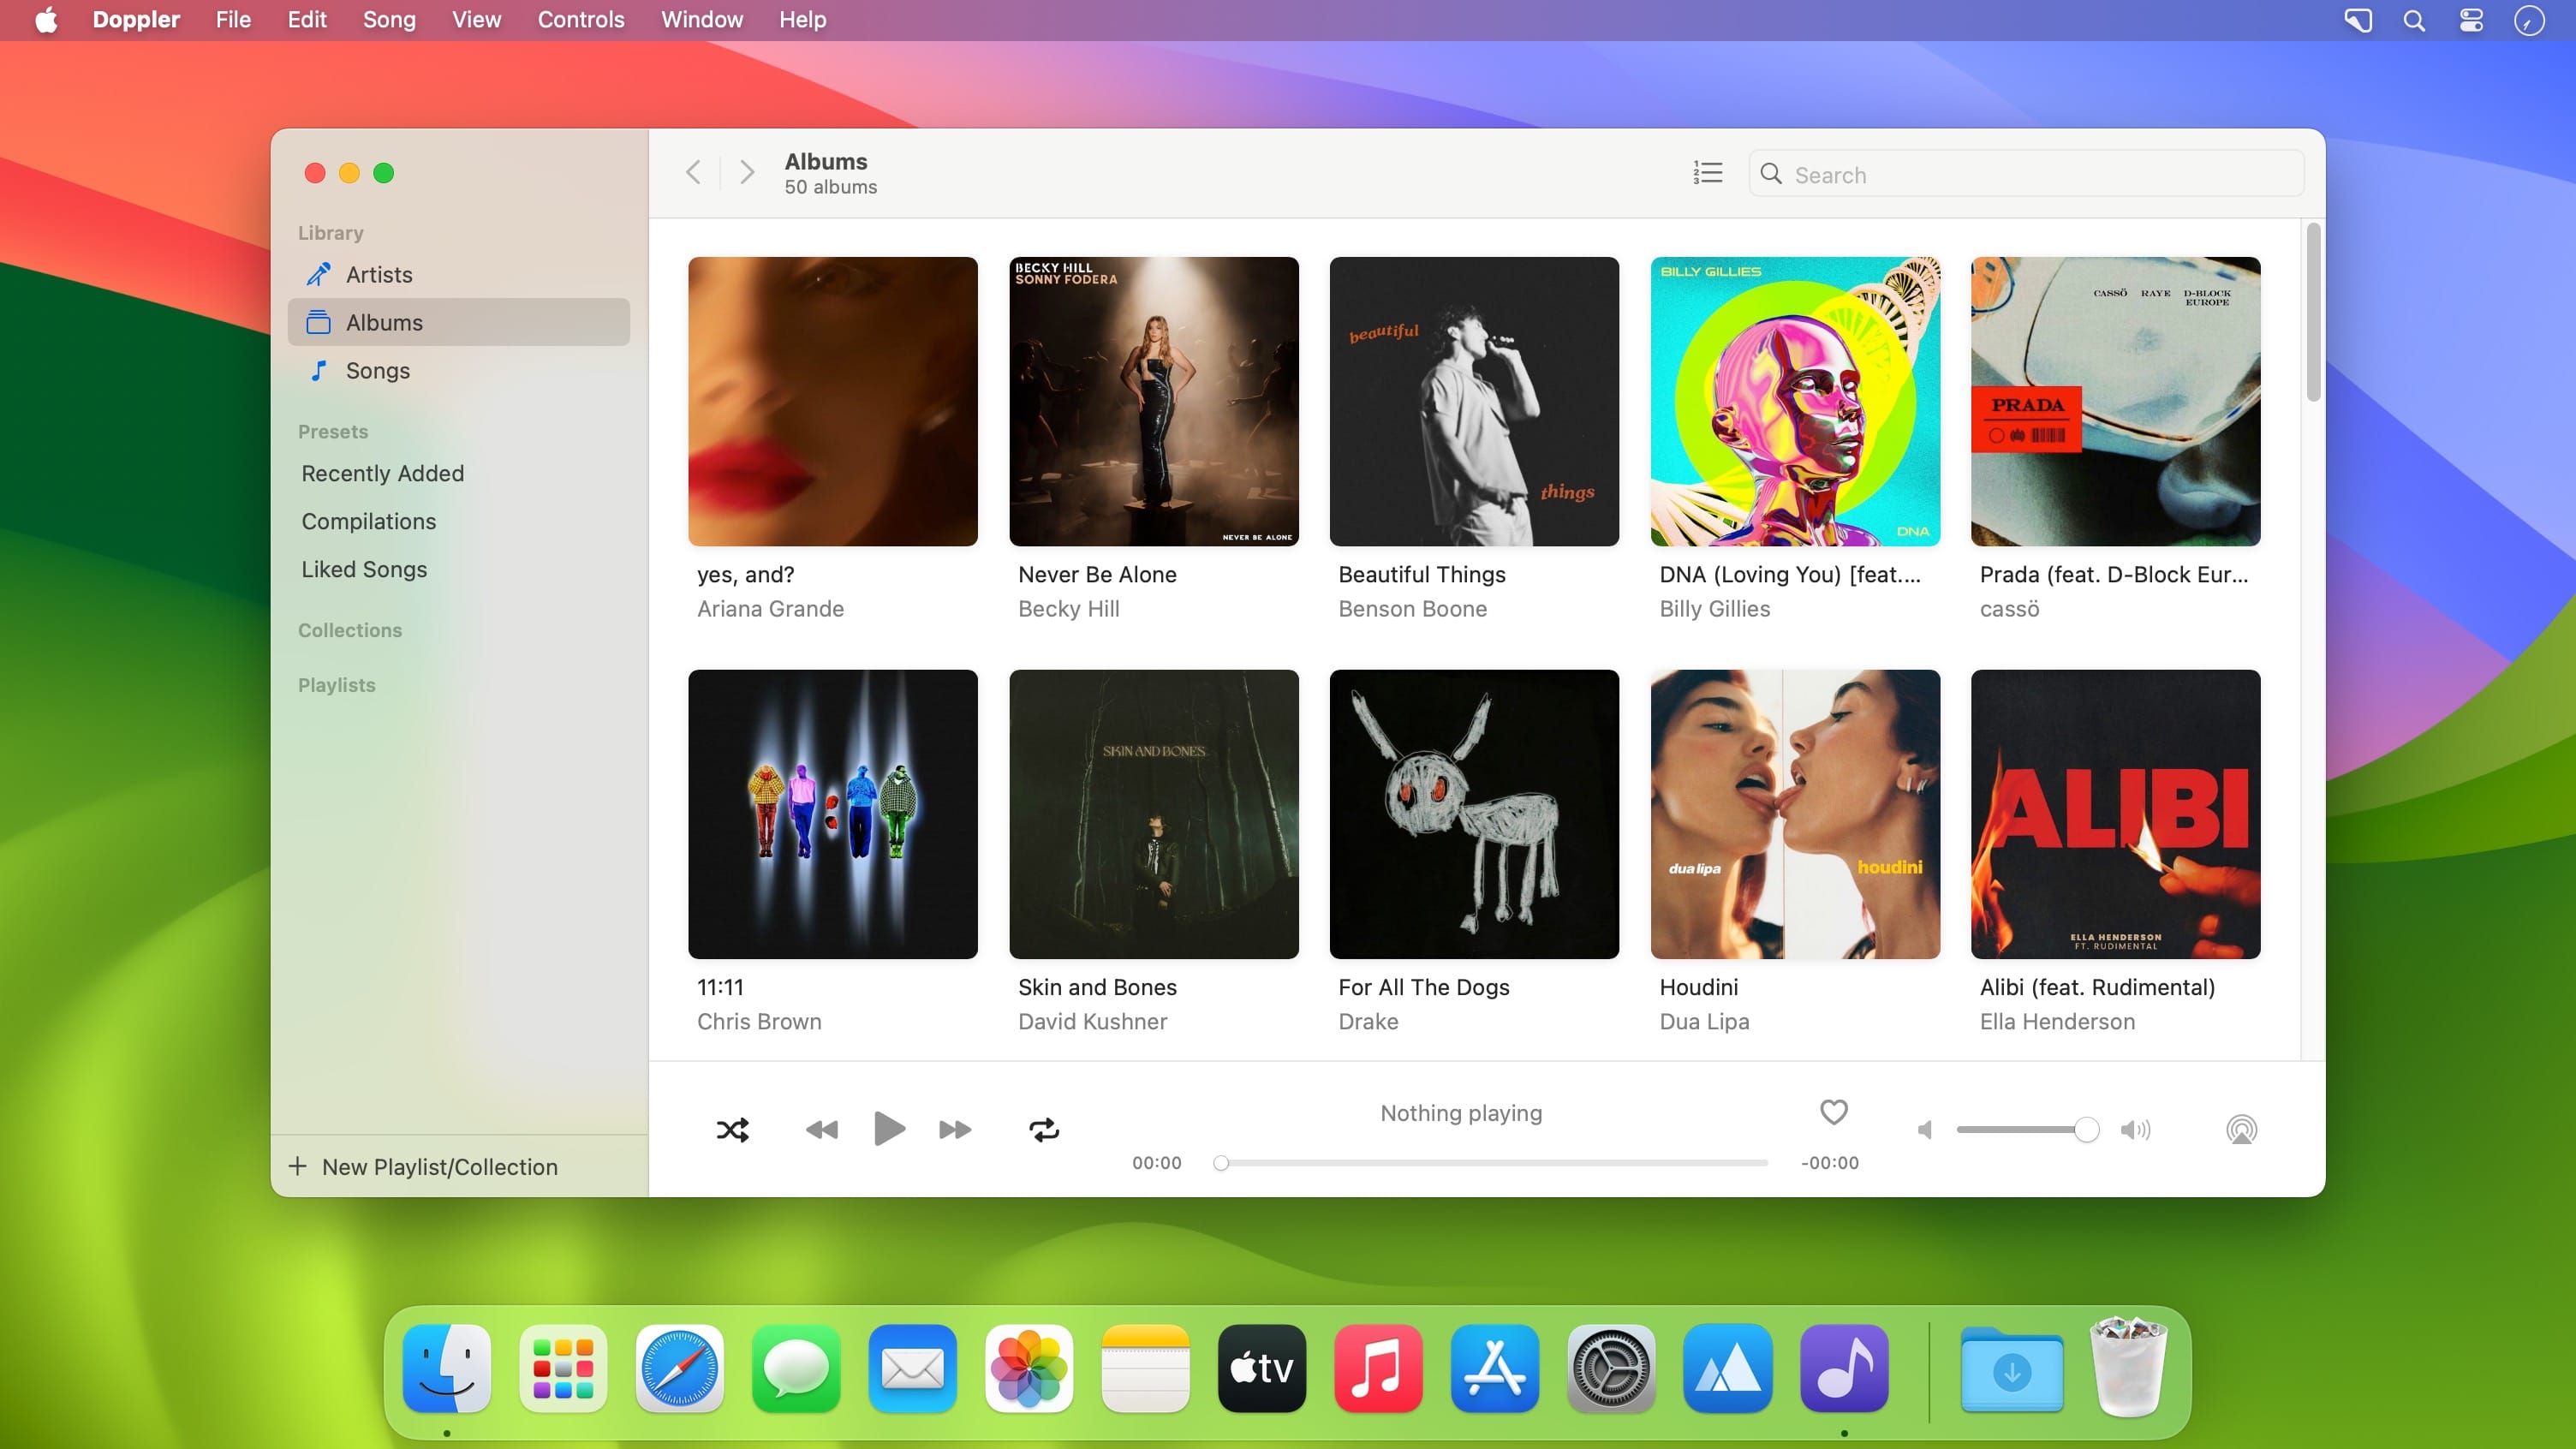Click the Becky Hill artist name

1068,609
